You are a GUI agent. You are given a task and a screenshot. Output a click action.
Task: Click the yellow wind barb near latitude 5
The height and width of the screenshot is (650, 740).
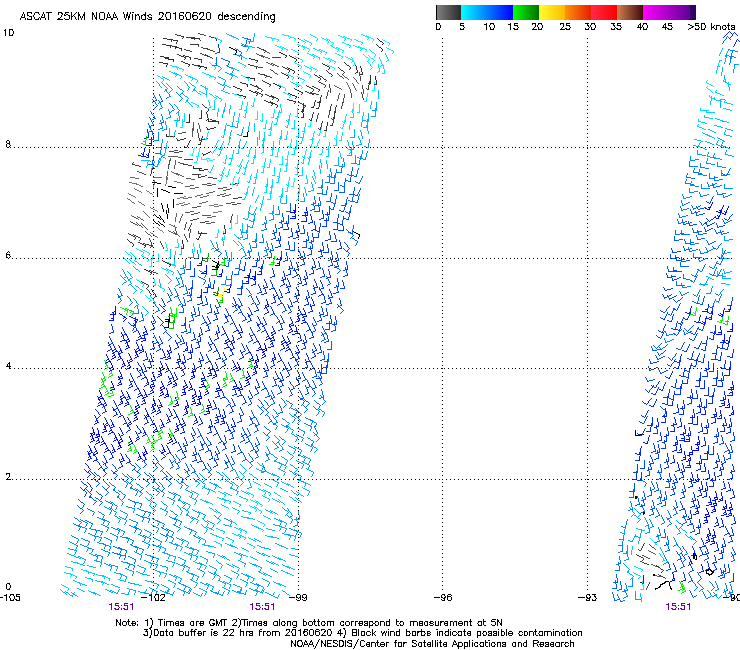point(220,296)
